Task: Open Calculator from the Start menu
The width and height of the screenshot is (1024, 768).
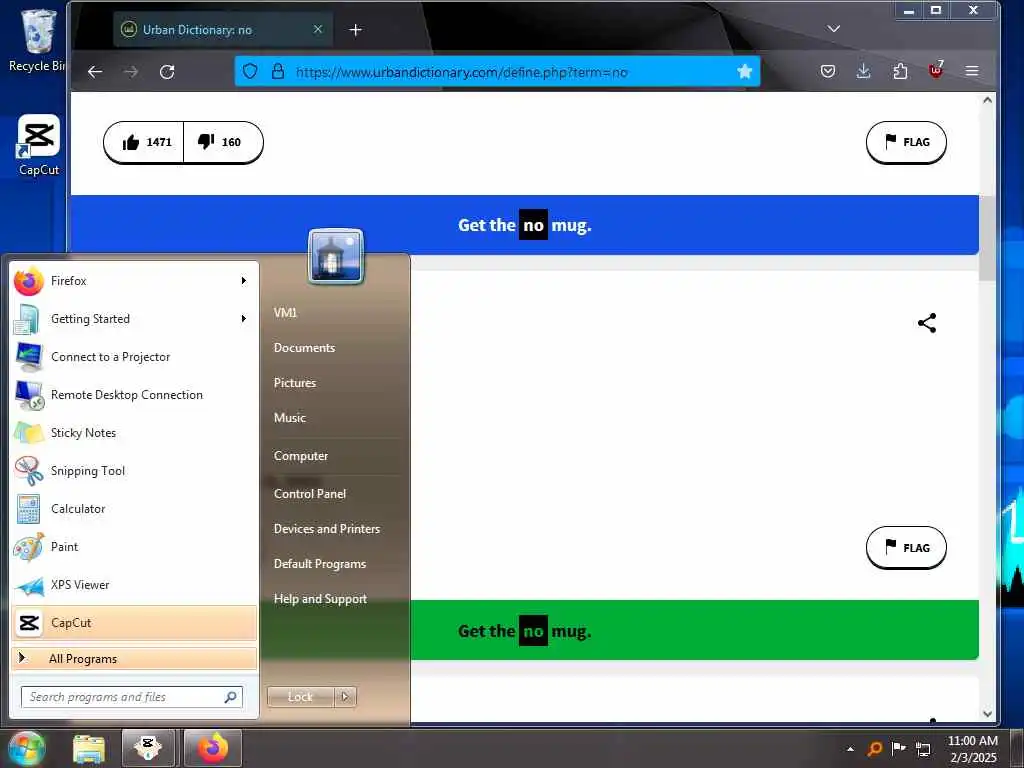Action: click(x=135, y=508)
